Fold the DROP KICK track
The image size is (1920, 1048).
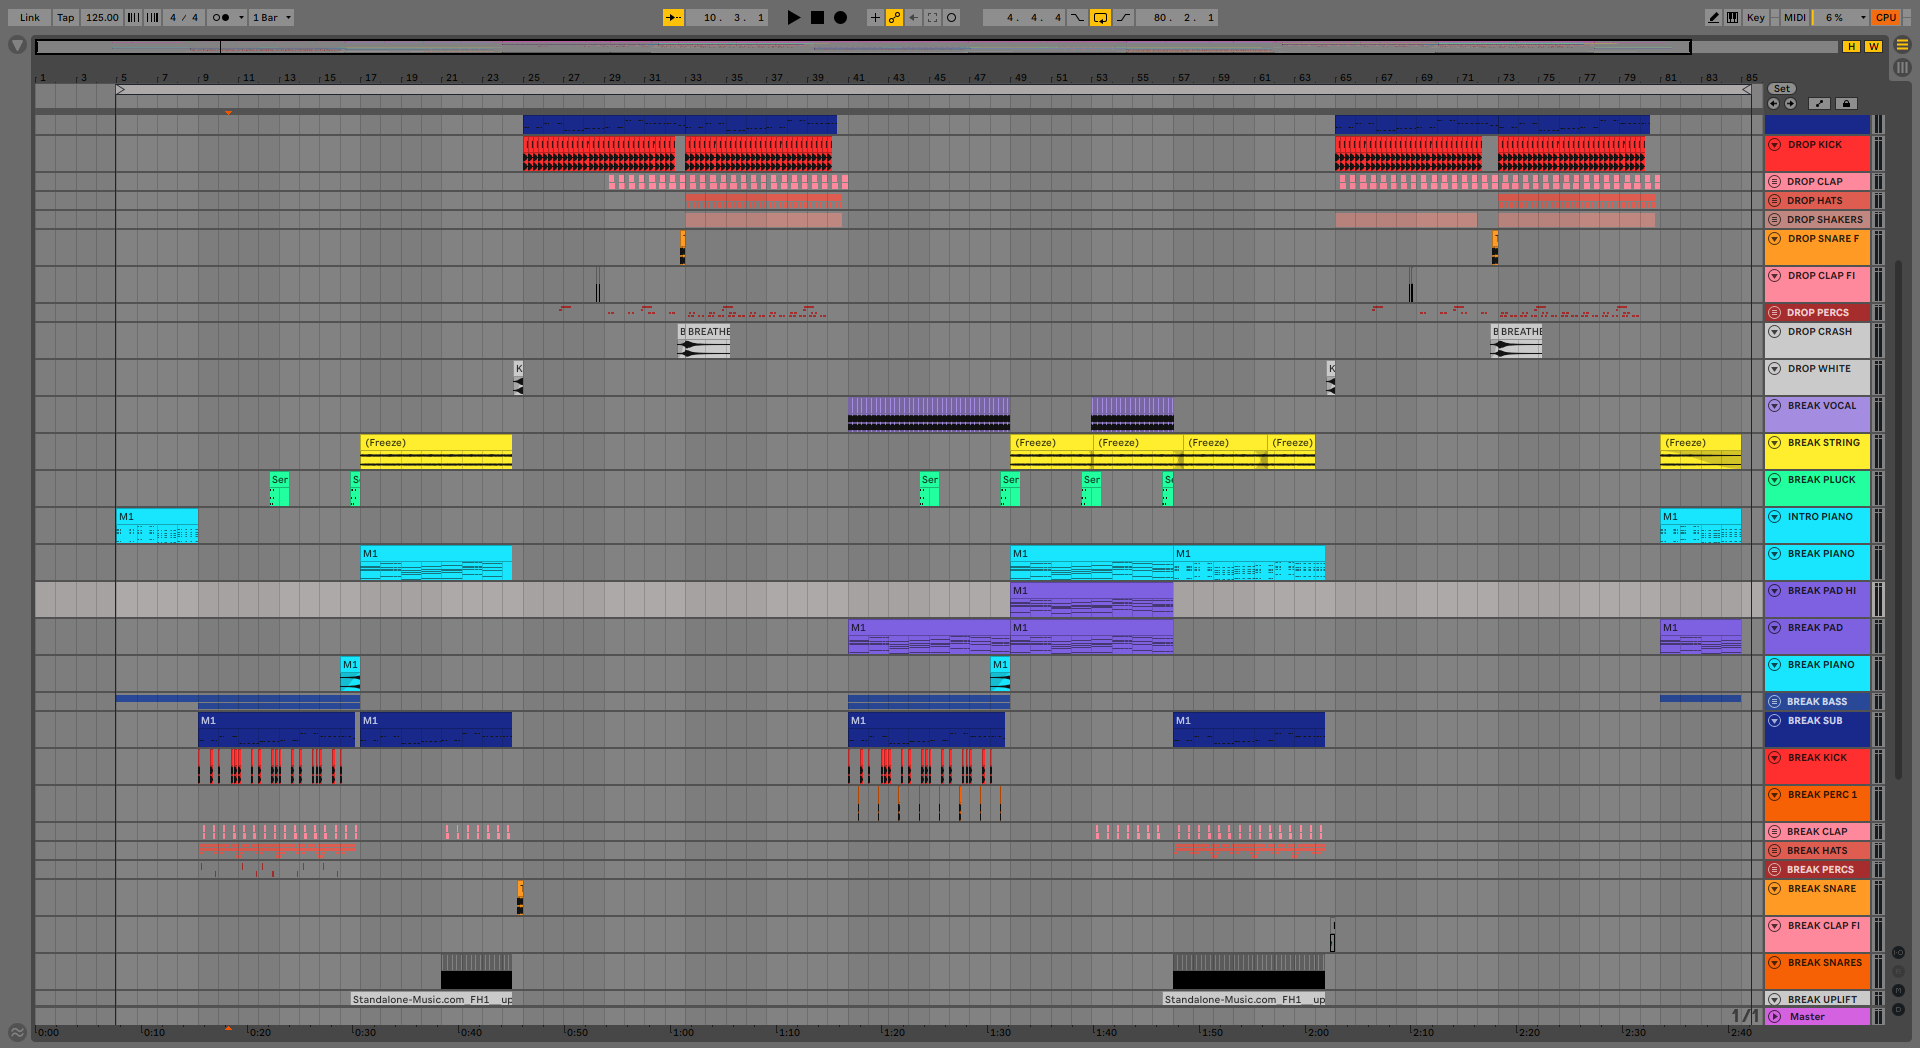tap(1774, 145)
